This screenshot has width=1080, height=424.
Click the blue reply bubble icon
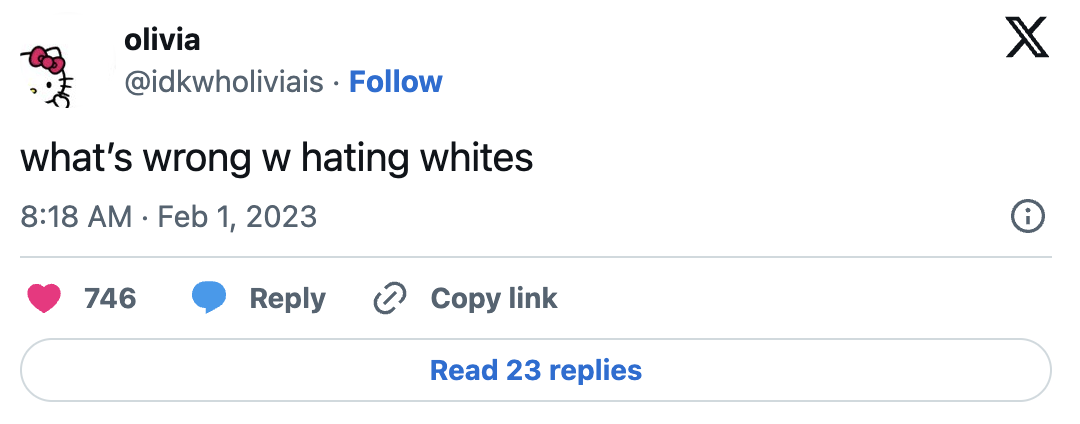coord(209,298)
